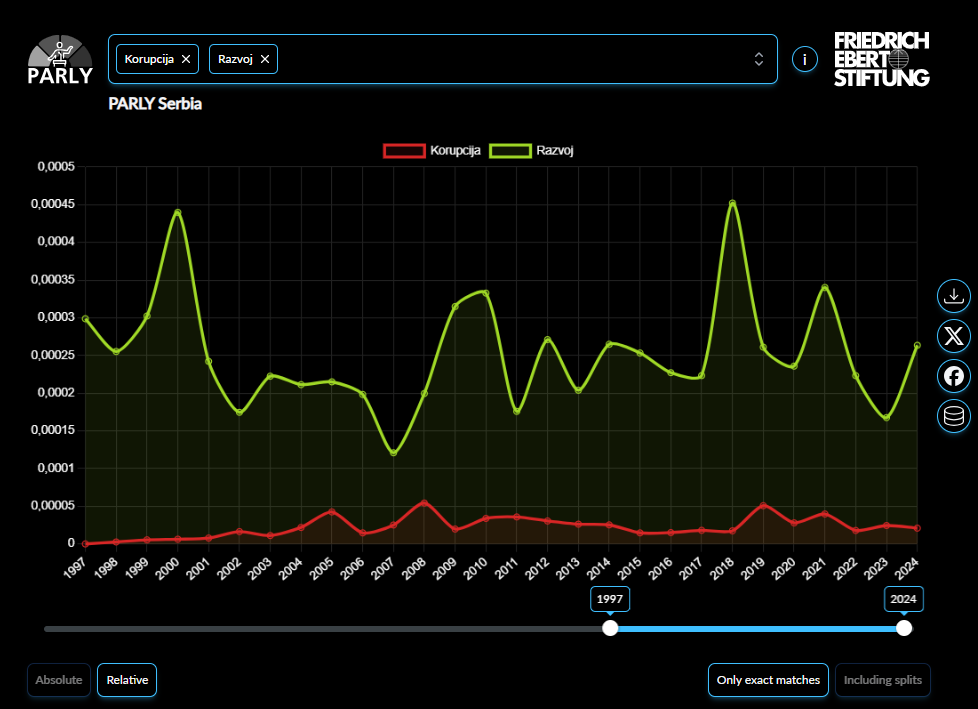Open the info icon button
The width and height of the screenshot is (978, 709).
(x=804, y=59)
